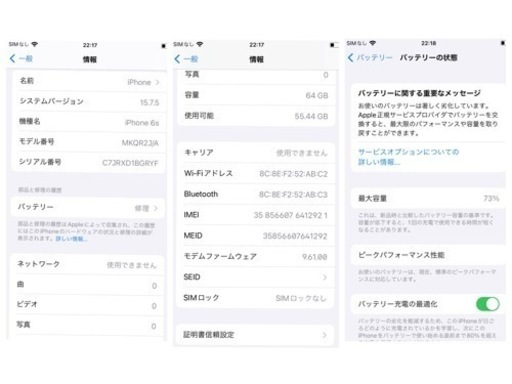The width and height of the screenshot is (512, 384).
Task: Tap SIMなし label in left screen
Action: tap(19, 44)
